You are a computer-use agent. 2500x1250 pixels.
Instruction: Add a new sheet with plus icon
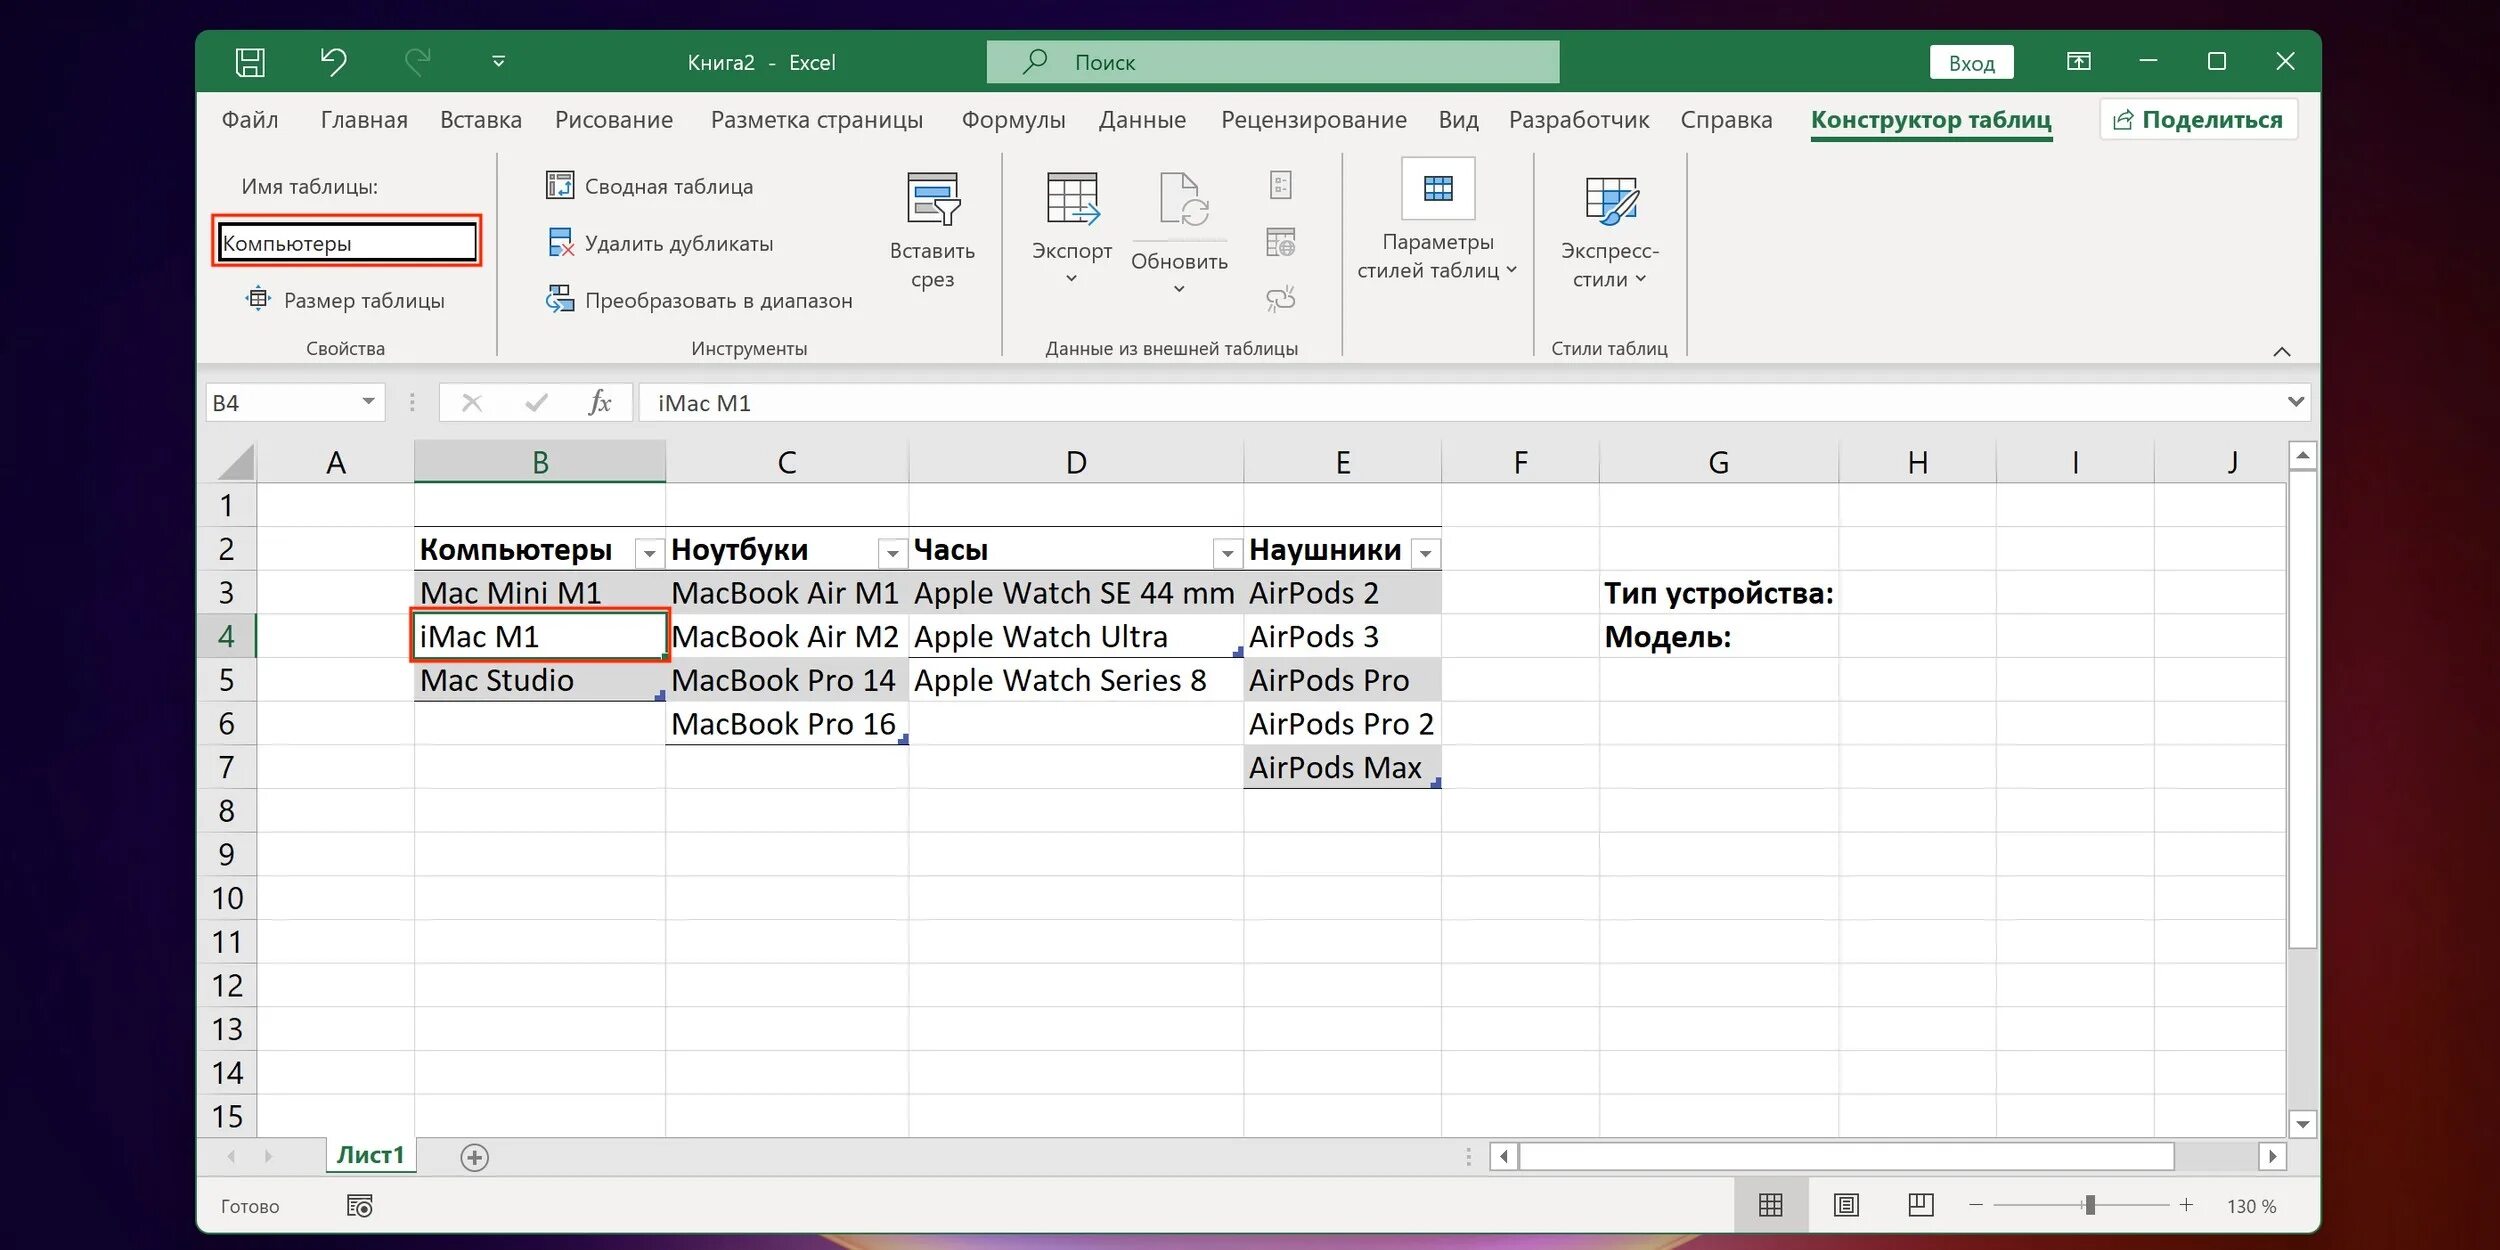click(x=474, y=1157)
